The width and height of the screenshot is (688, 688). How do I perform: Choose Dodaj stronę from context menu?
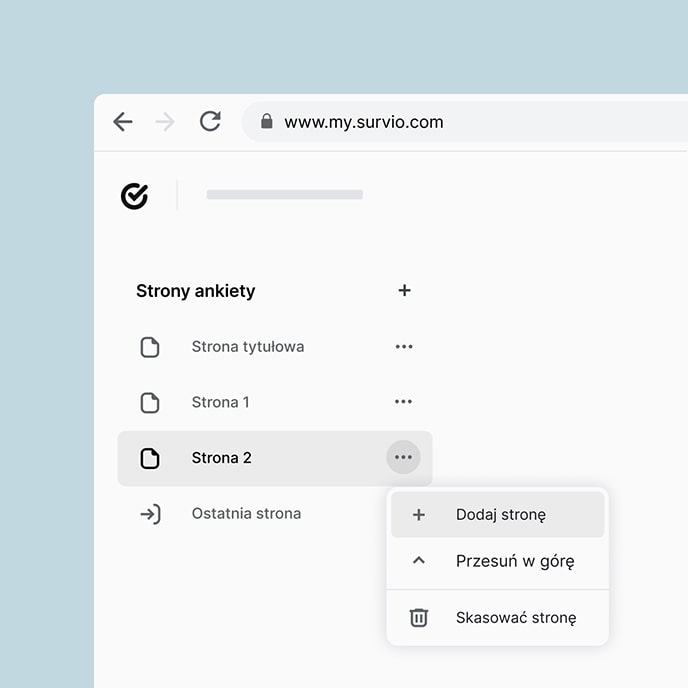tap(500, 515)
